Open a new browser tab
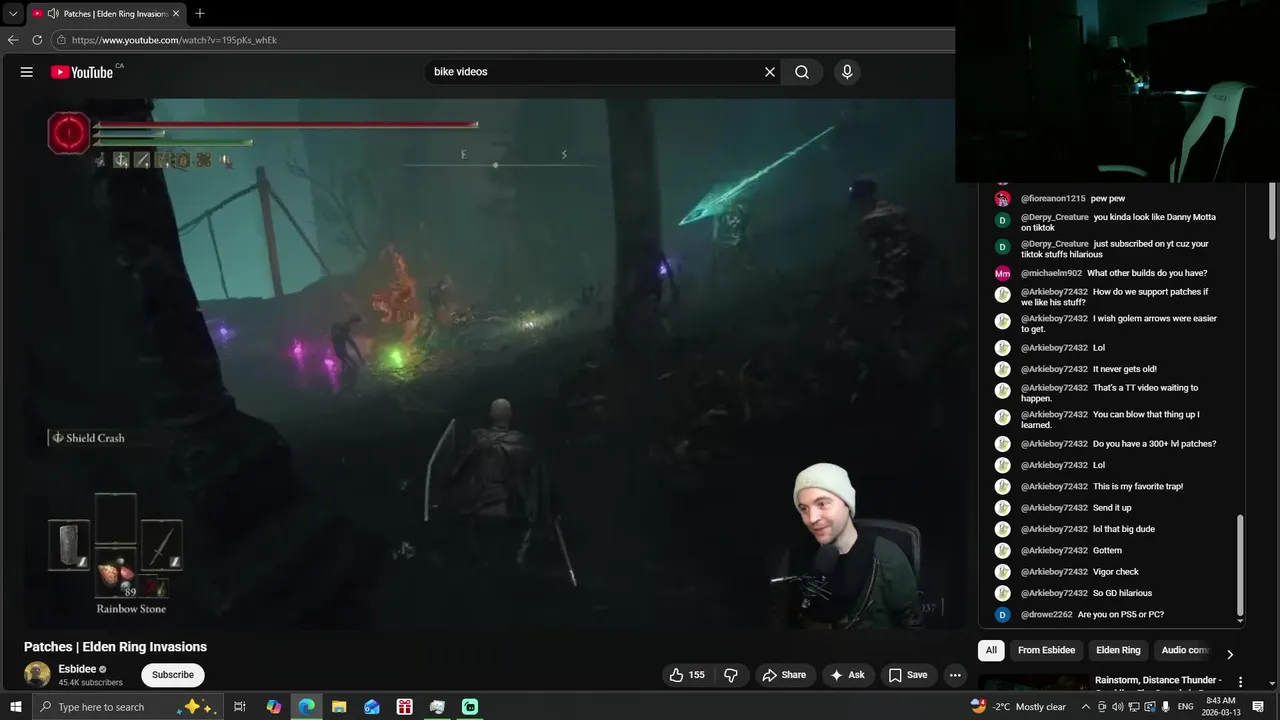The height and width of the screenshot is (720, 1280). pyautogui.click(x=200, y=13)
